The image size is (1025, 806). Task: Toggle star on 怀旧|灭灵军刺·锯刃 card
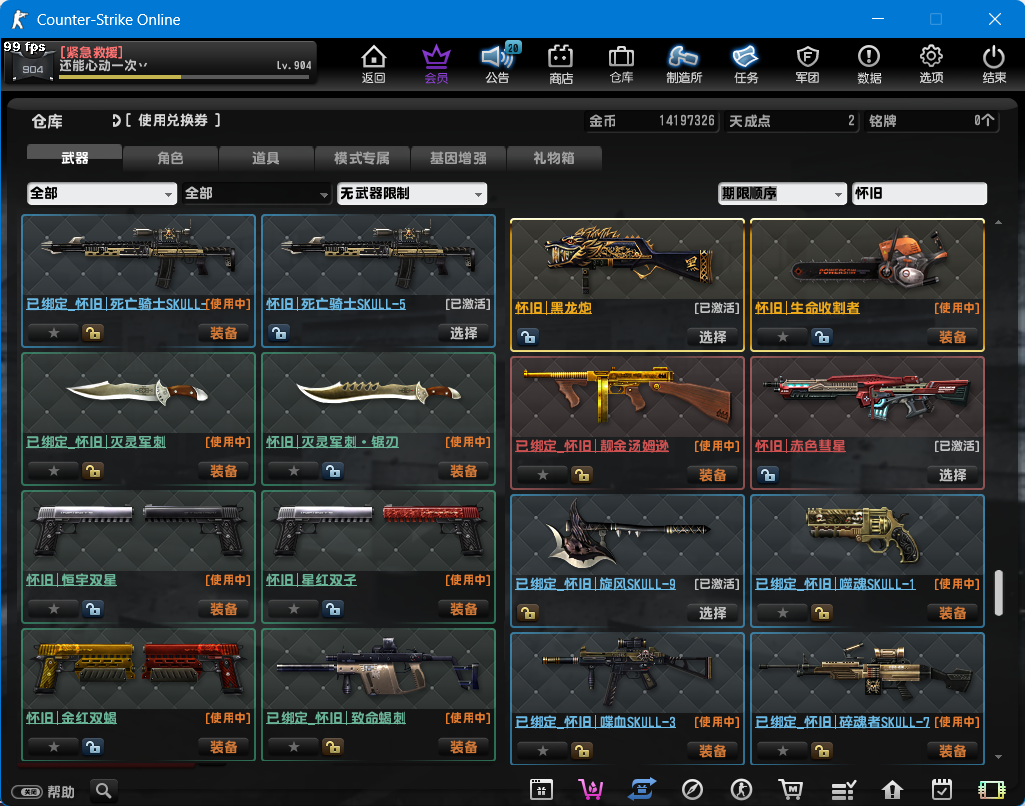click(x=294, y=471)
